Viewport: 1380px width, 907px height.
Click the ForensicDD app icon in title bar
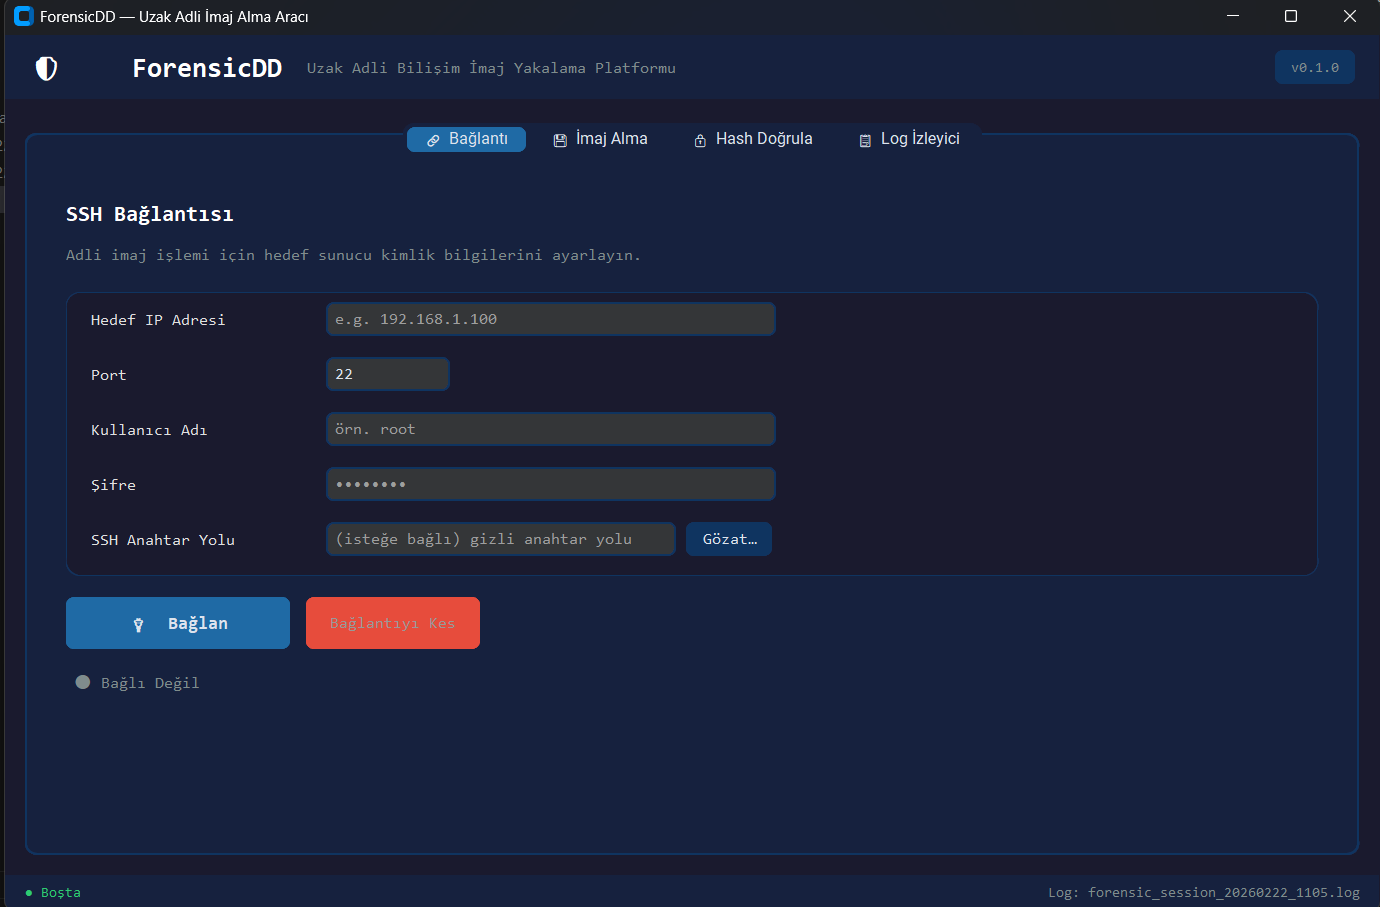[23, 17]
